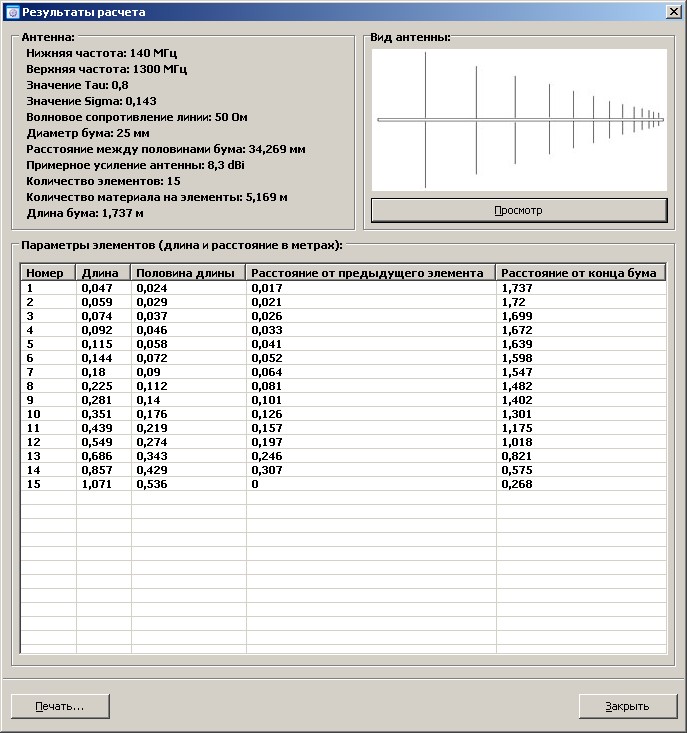
Task: Click the Длина бума: 1,737 м line
Action: tap(85, 213)
